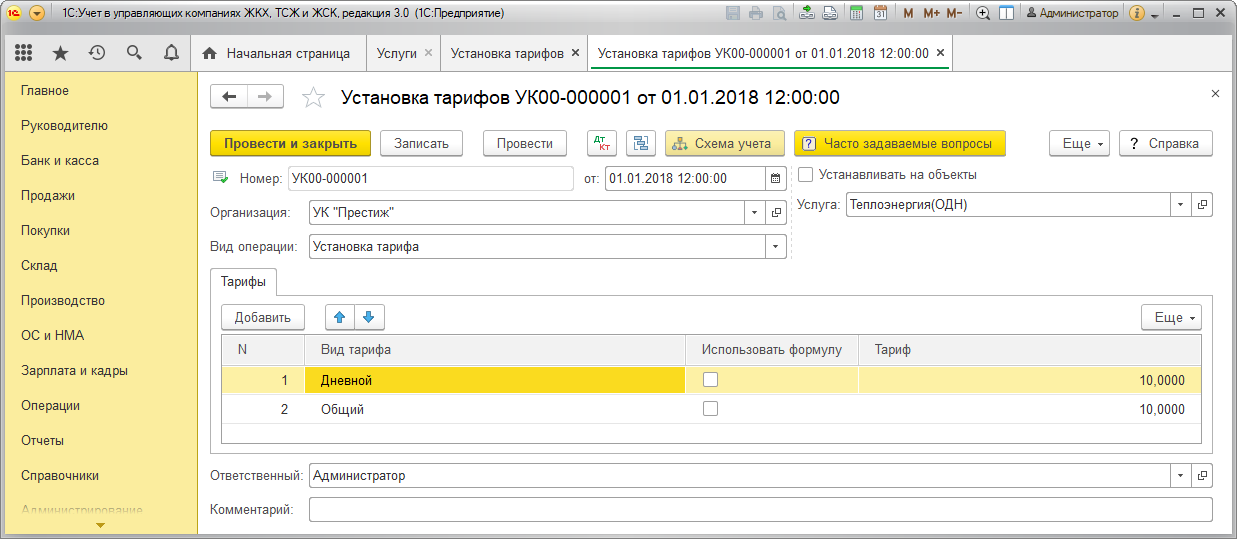
Task: Move tariff row up with arrow
Action: tap(340, 317)
